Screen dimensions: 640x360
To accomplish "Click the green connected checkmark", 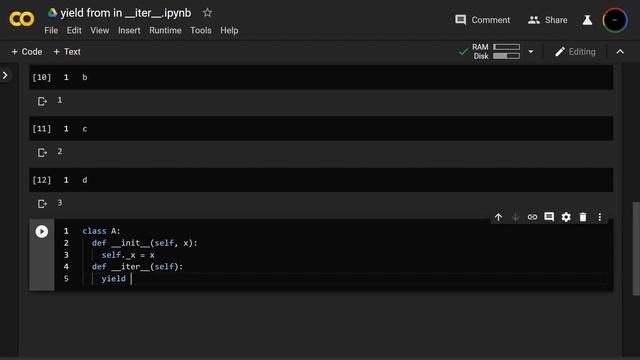I will pos(463,52).
